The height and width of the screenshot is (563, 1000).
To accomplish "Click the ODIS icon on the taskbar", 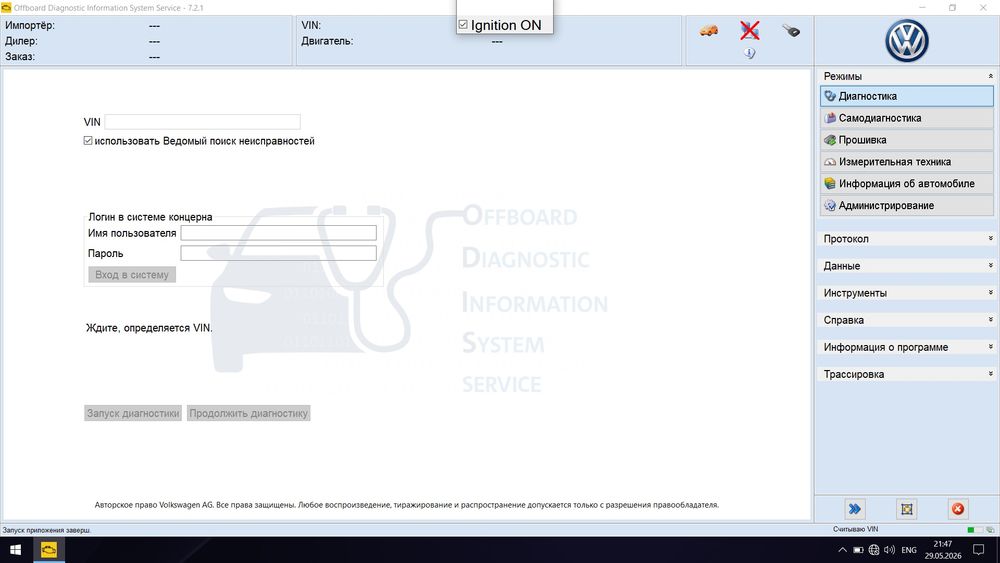I will (x=48, y=550).
